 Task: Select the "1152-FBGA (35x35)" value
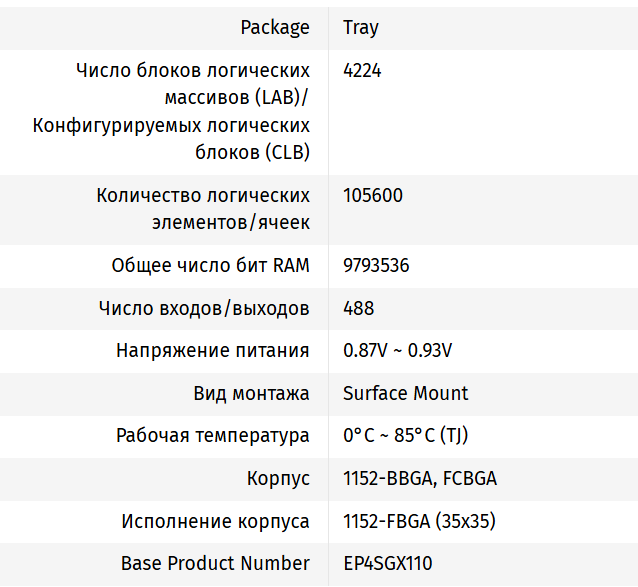(419, 521)
